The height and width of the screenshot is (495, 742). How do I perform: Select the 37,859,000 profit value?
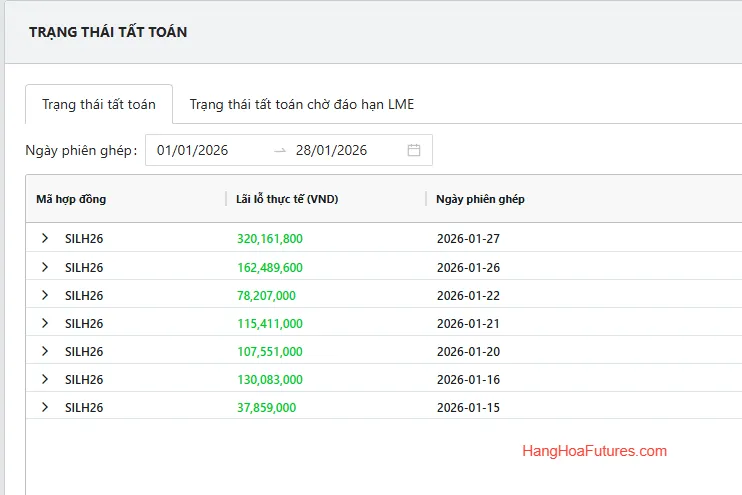coord(265,407)
